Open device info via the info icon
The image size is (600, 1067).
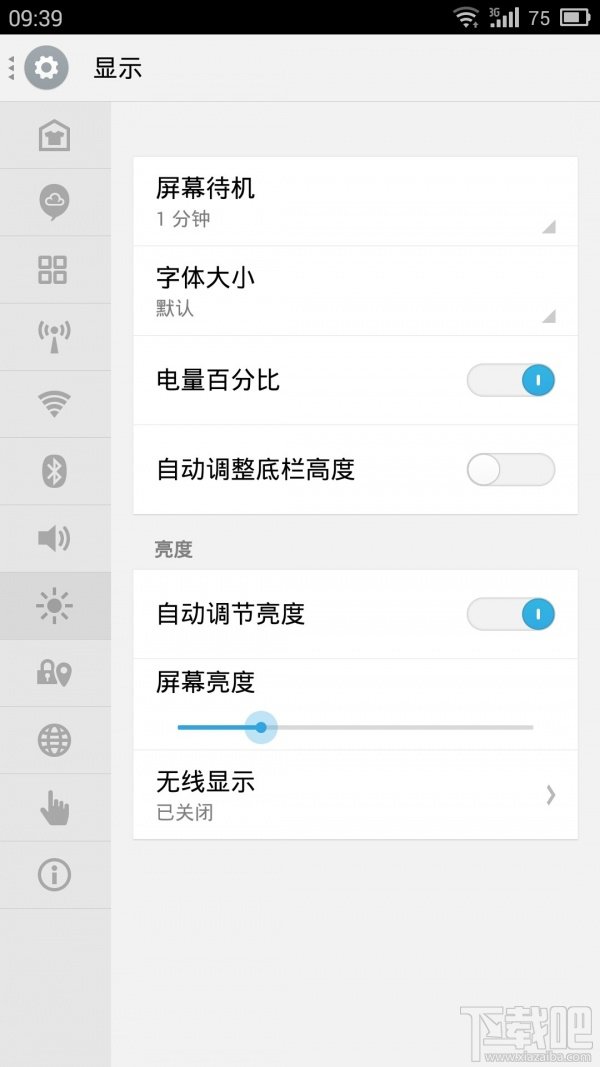[x=55, y=874]
